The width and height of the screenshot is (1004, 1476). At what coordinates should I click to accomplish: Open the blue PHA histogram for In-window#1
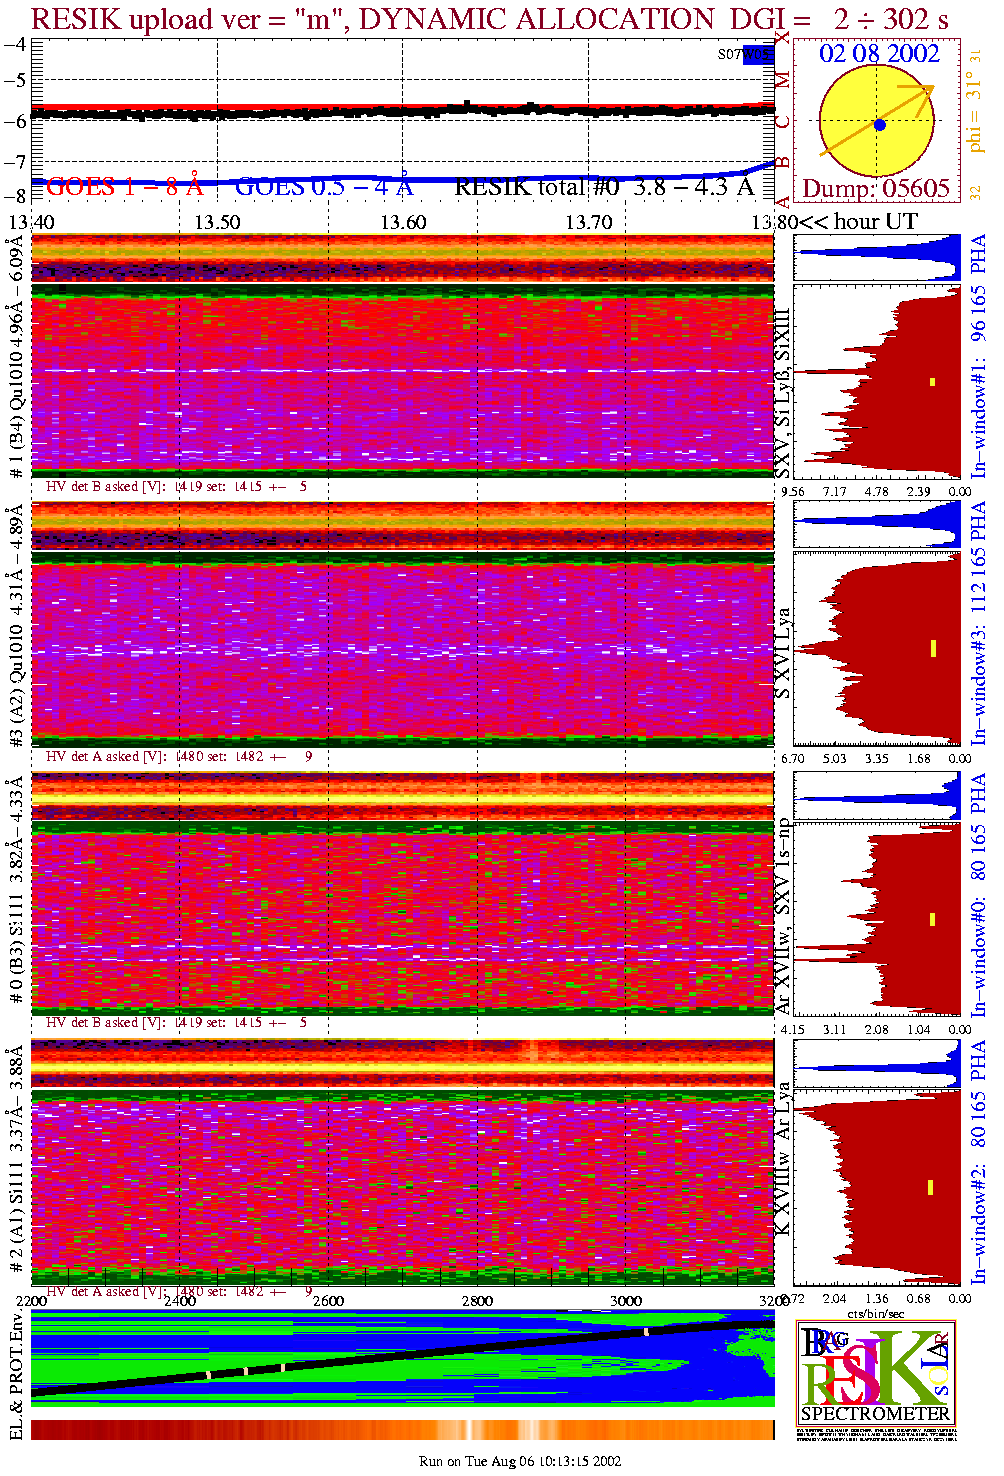(x=876, y=258)
